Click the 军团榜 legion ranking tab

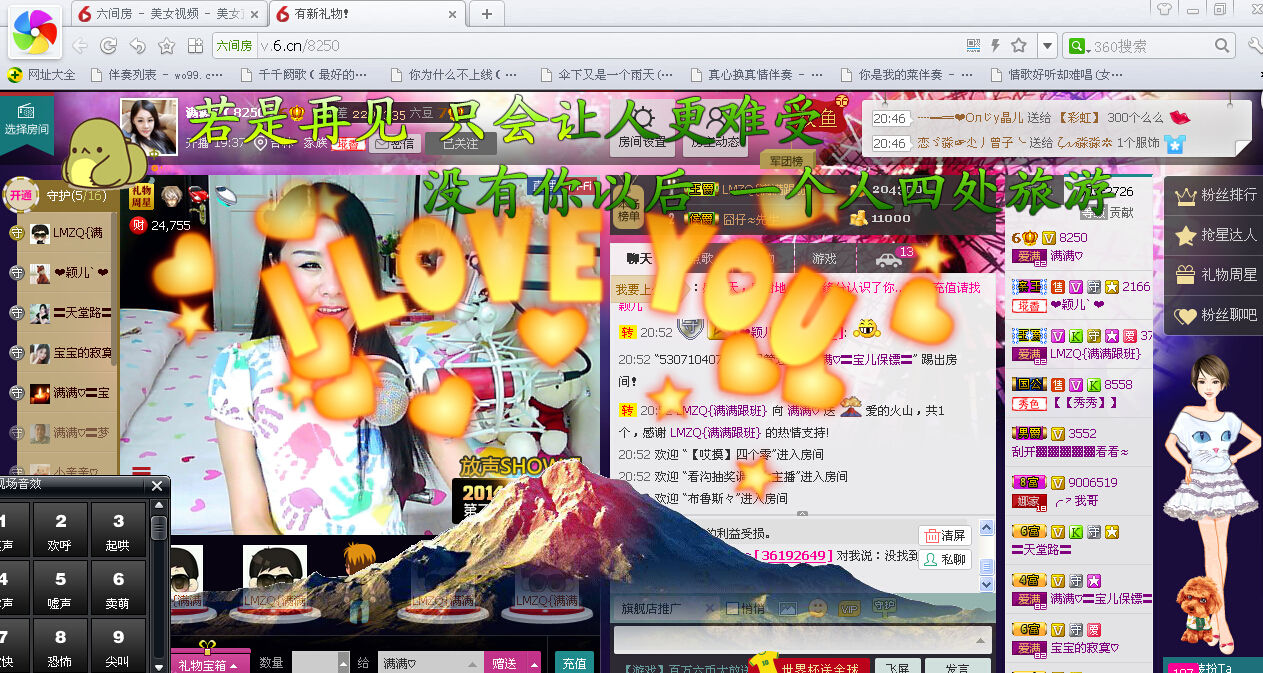tap(788, 160)
